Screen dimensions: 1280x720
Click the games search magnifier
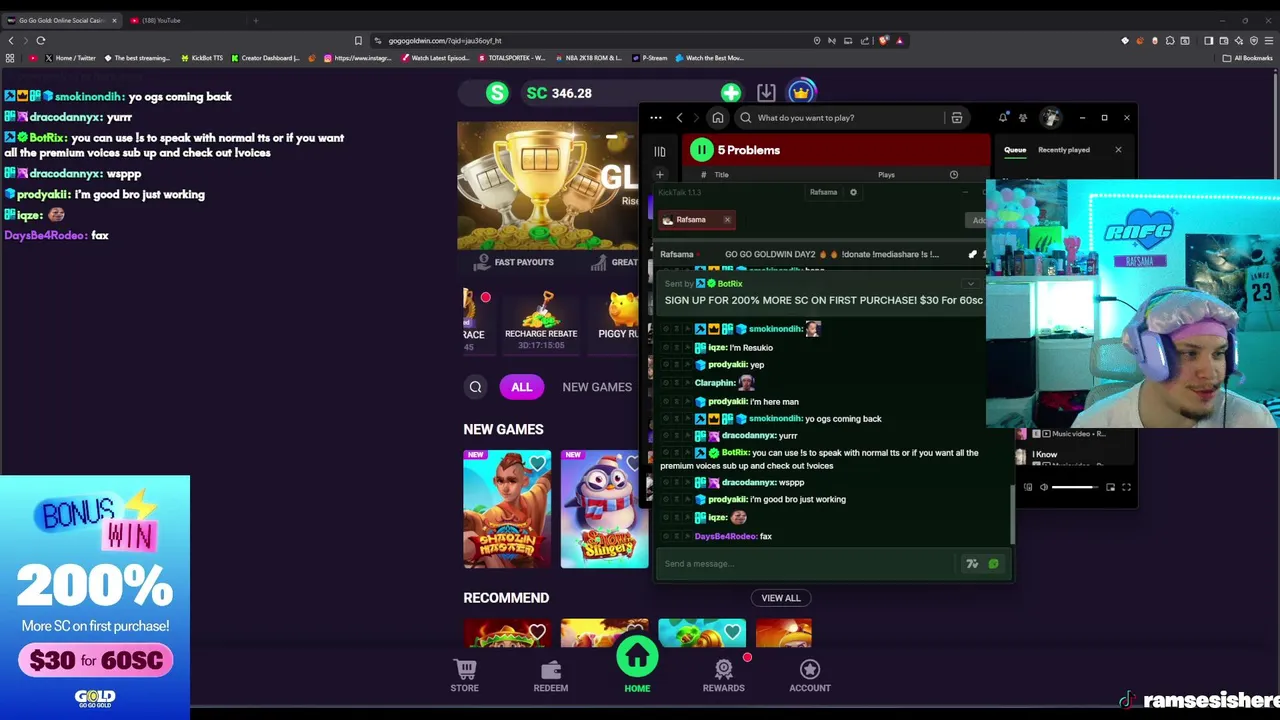(x=476, y=387)
